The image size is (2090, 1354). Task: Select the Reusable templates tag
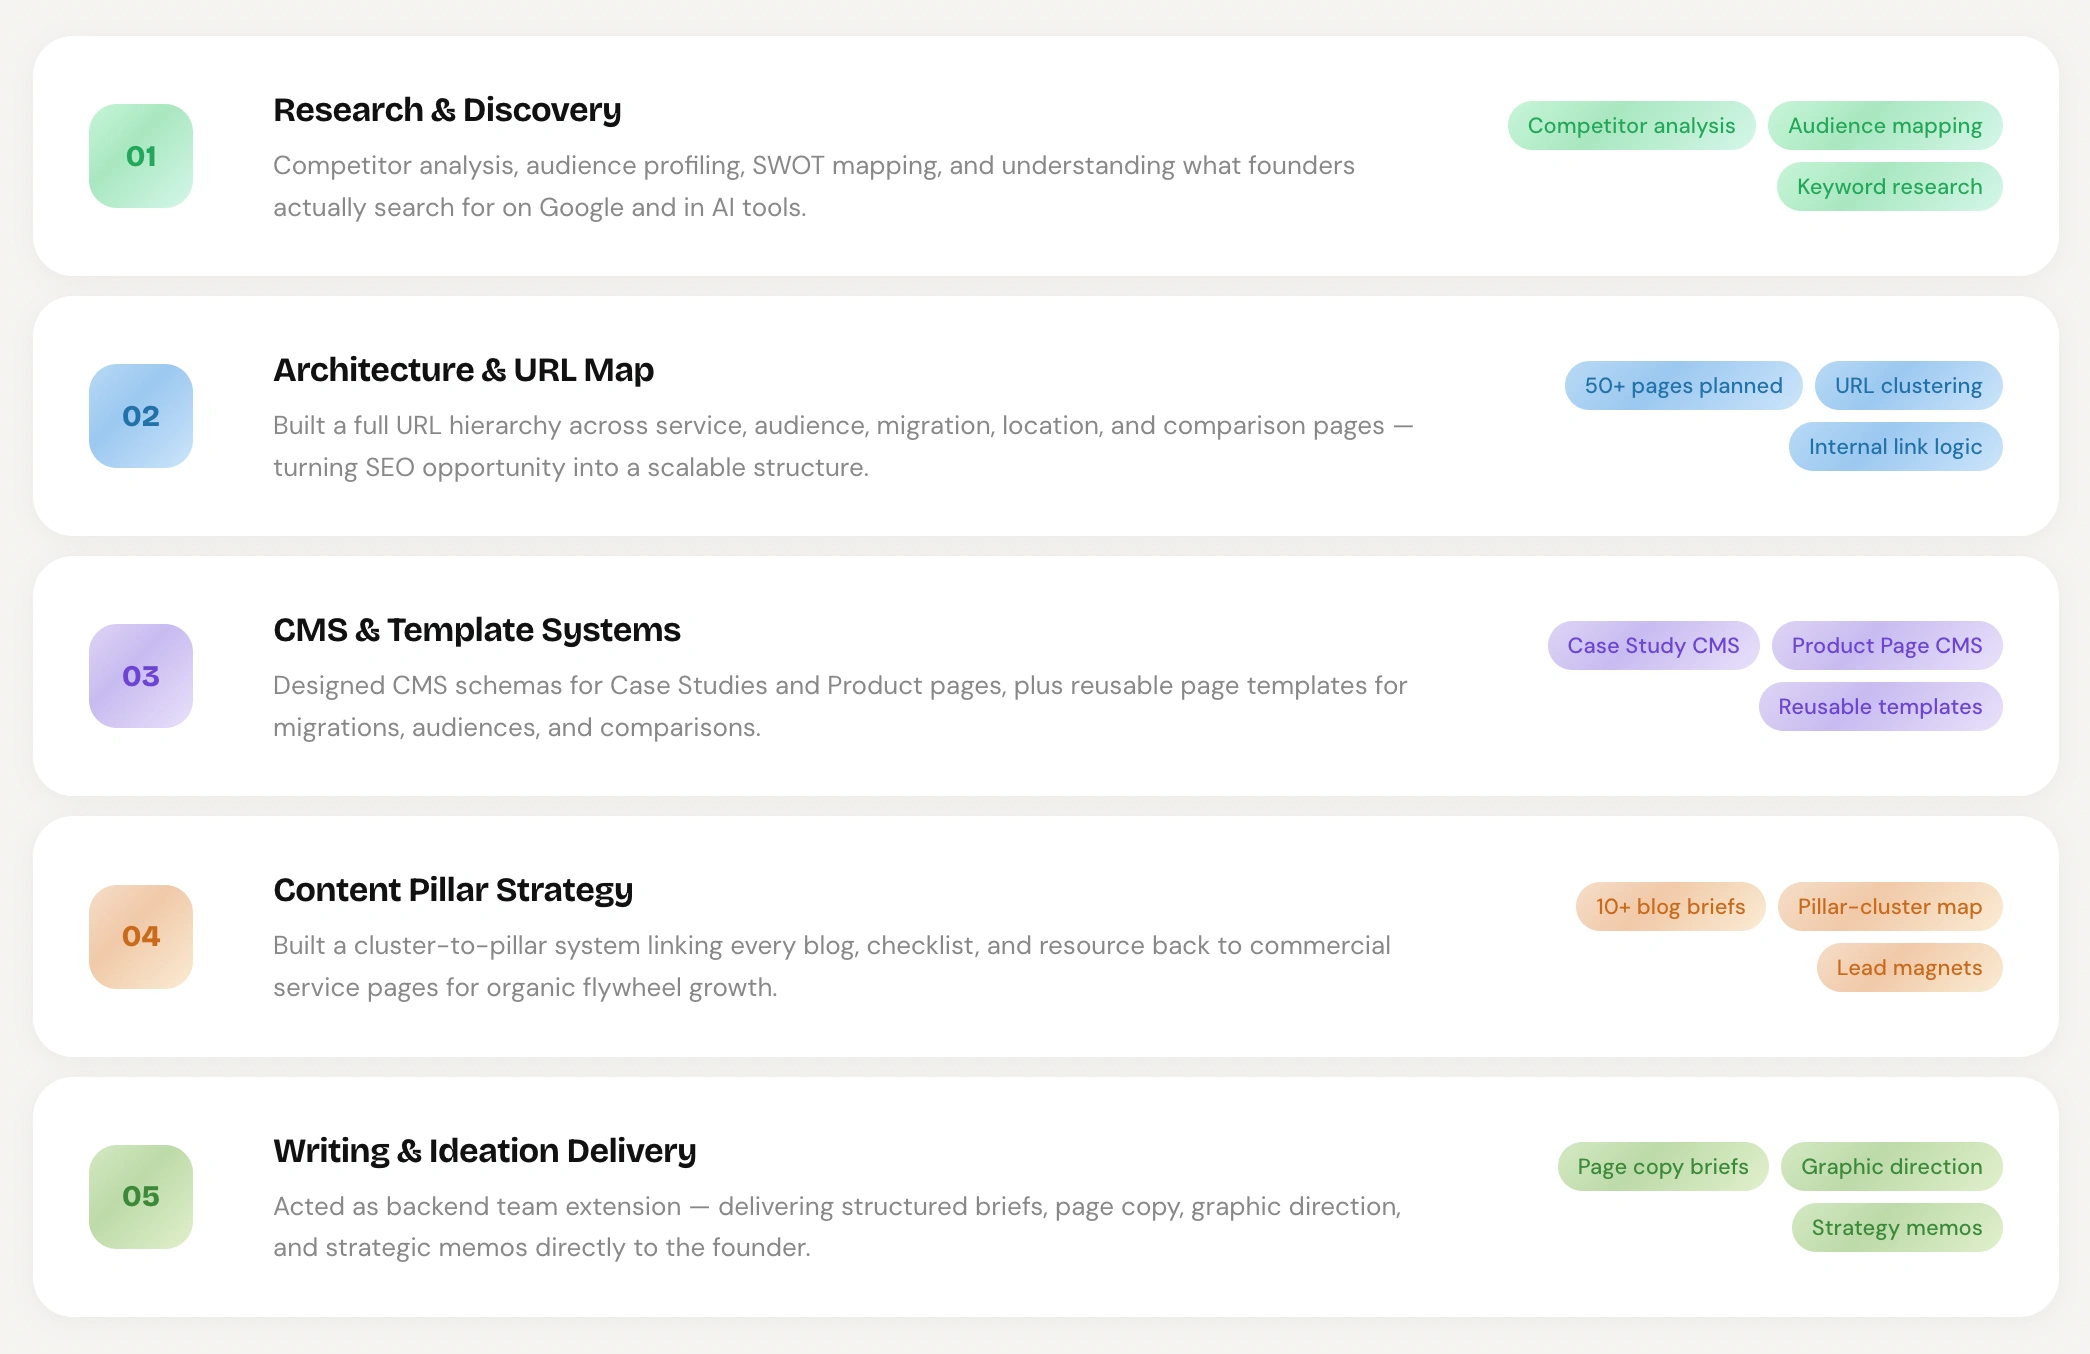(1880, 707)
